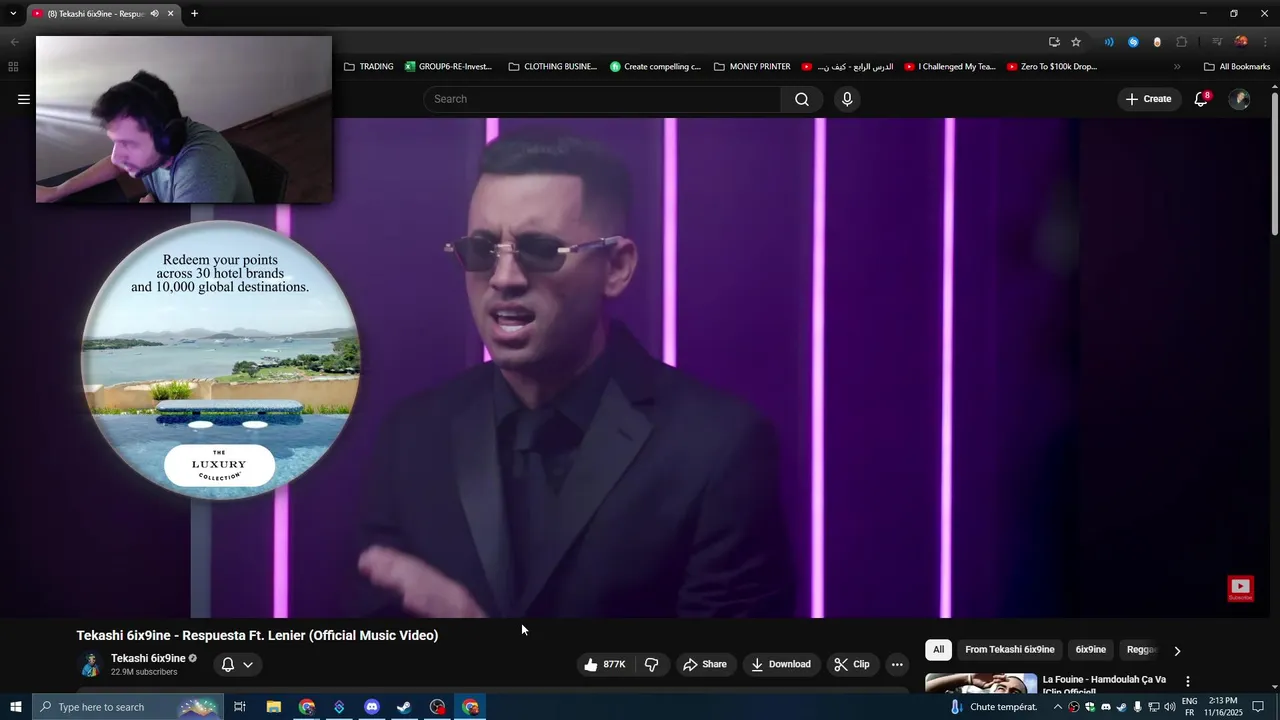This screenshot has height=720, width=1280.
Task: Start voice search with the microphone icon
Action: tap(847, 99)
